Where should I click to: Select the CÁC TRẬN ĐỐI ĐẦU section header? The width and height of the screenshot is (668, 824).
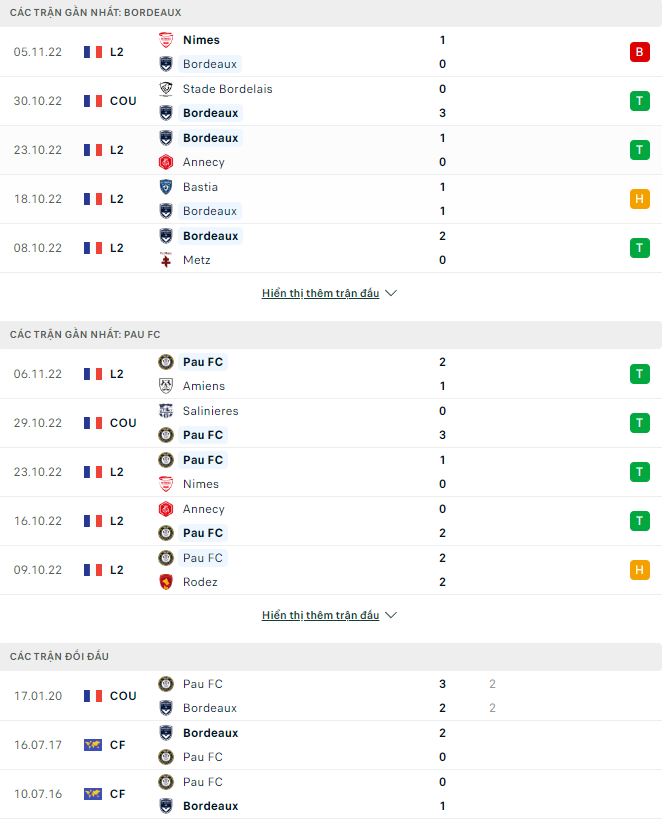60,657
